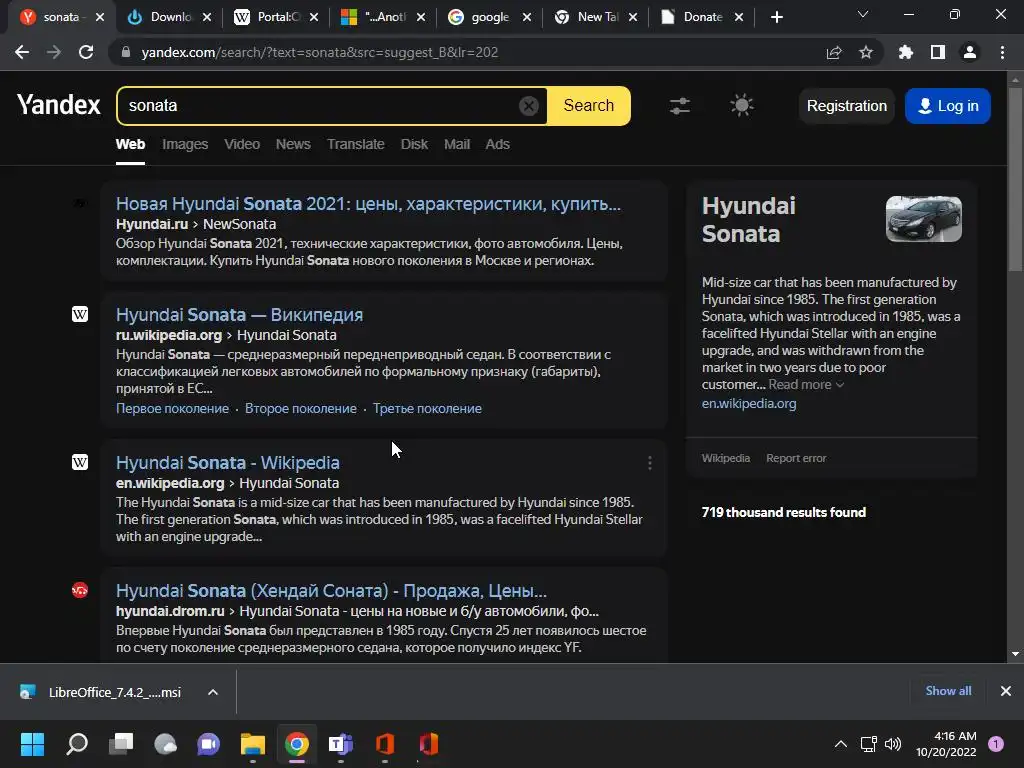
Task: Open the Windows Start menu
Action: click(32, 744)
